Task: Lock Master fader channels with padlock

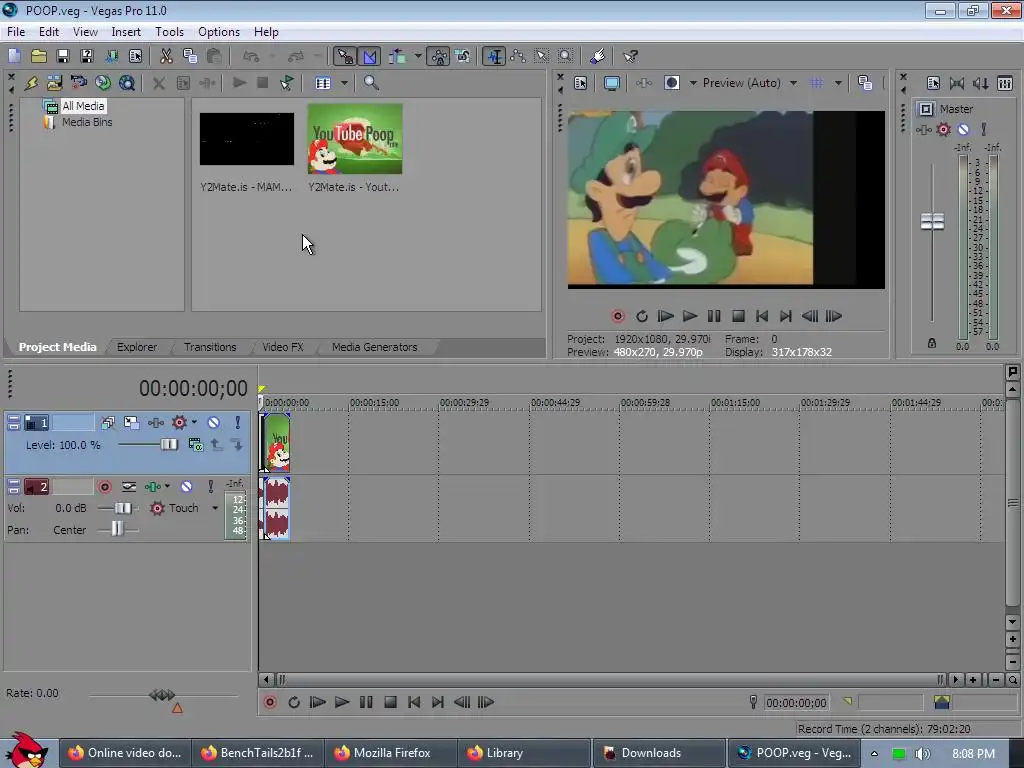Action: point(932,343)
